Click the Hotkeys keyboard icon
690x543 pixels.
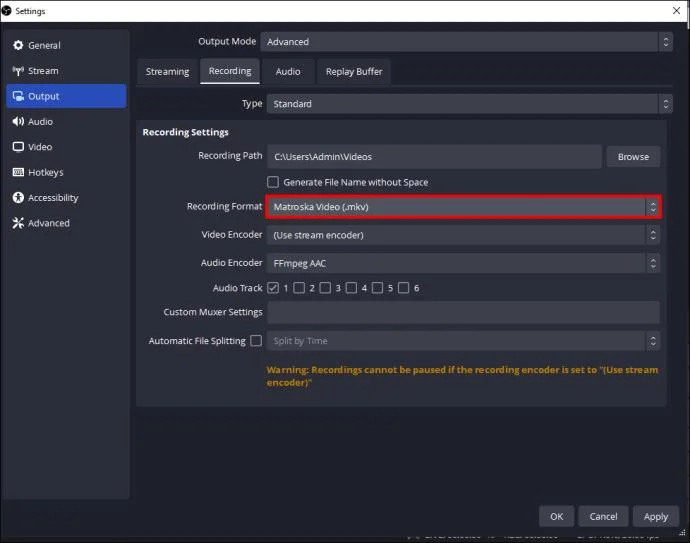(x=18, y=172)
